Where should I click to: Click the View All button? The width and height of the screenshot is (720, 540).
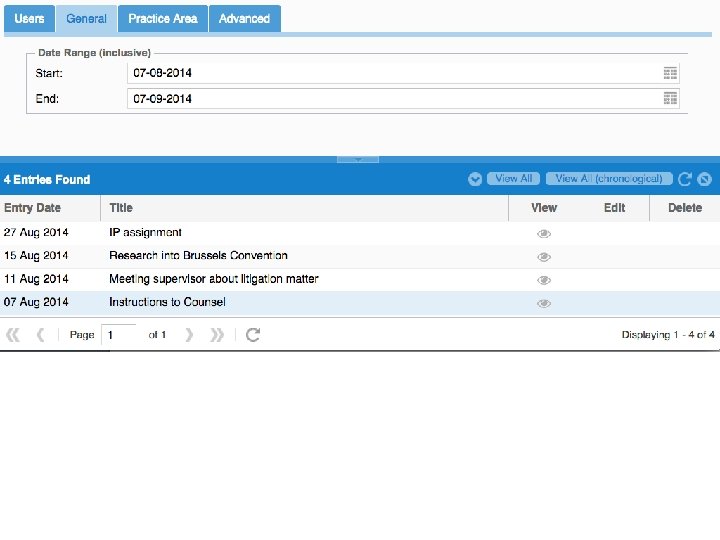pyautogui.click(x=513, y=179)
